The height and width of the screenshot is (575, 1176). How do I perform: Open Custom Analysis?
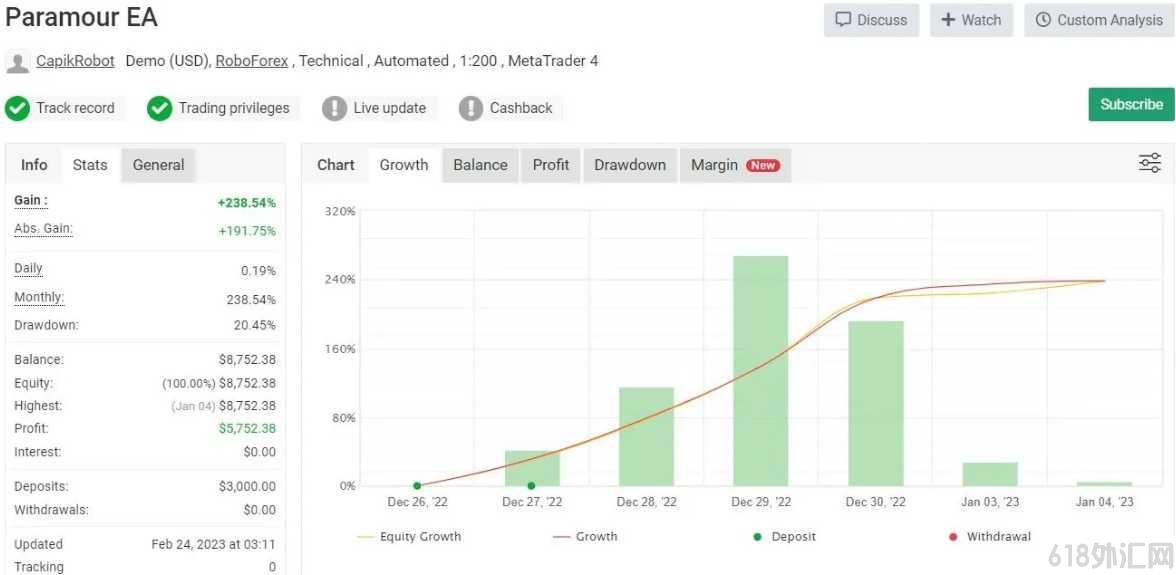1099,20
